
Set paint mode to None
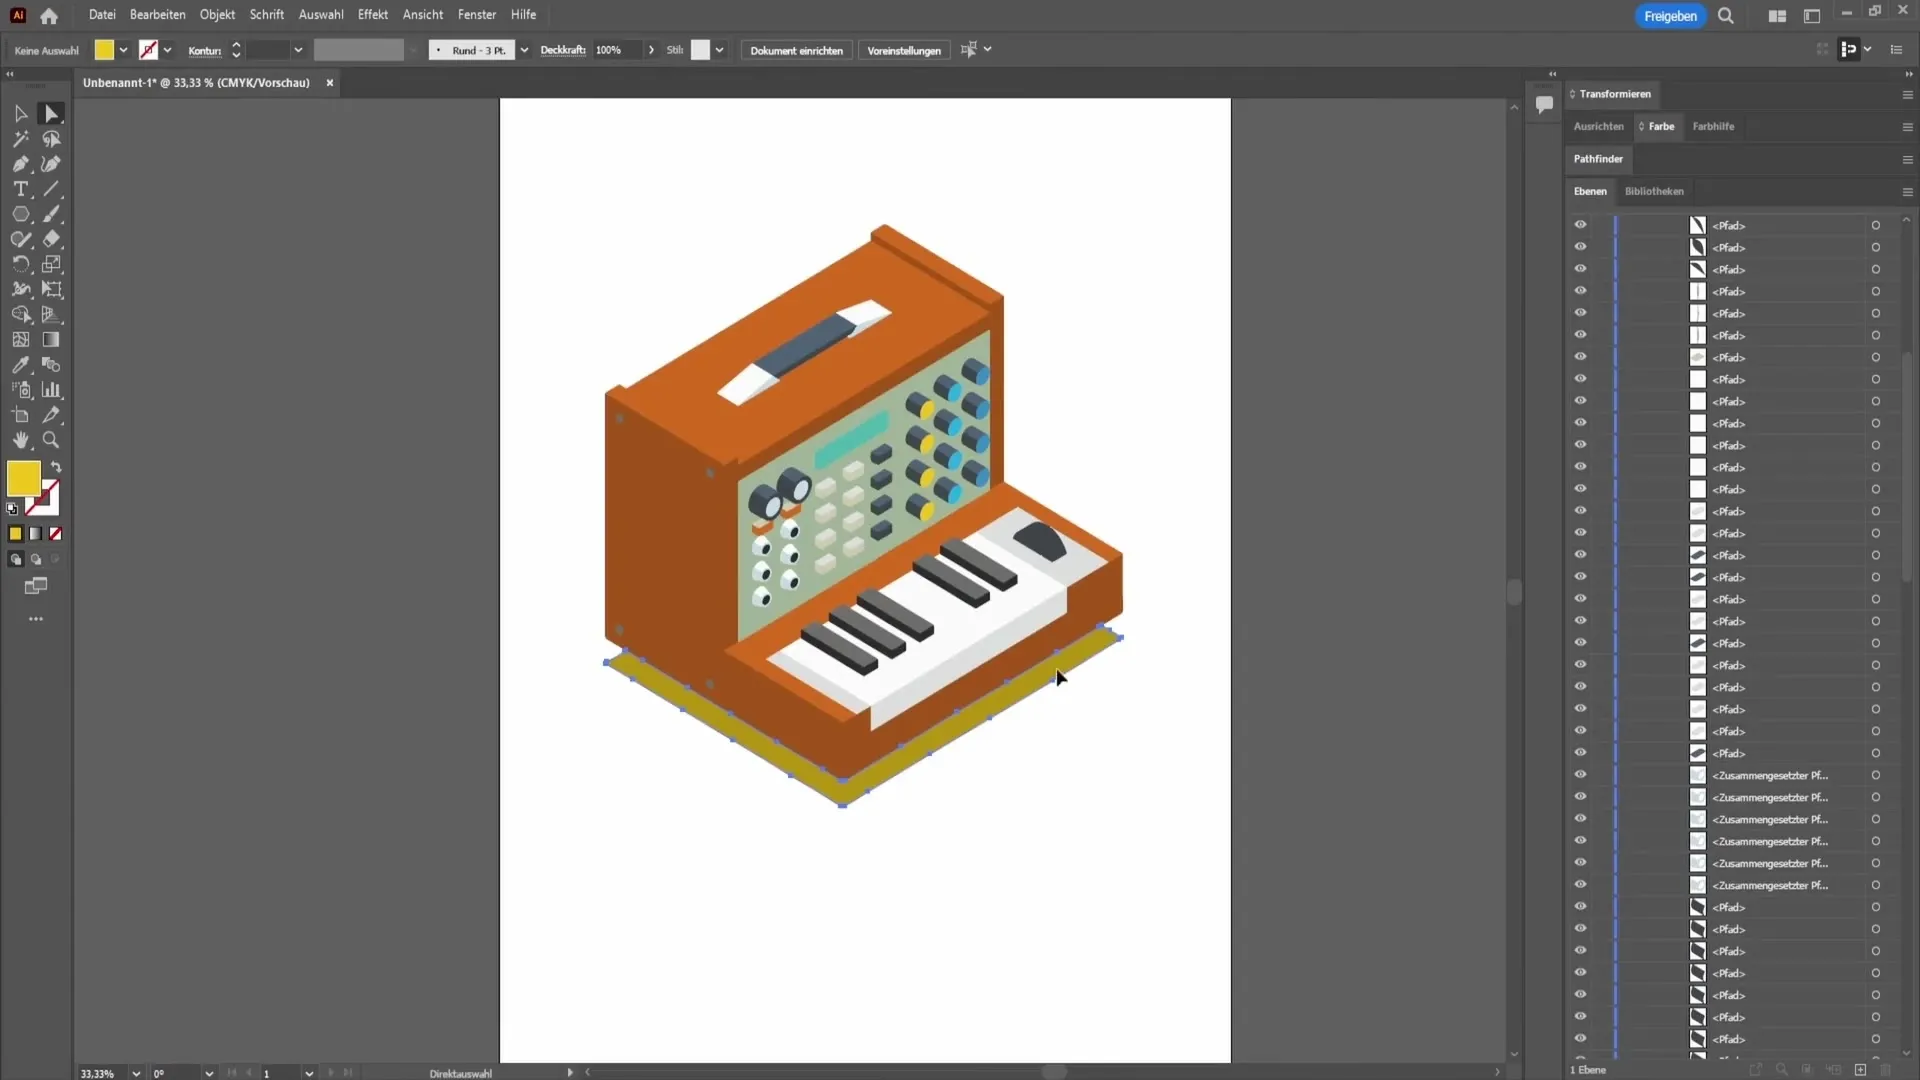(x=56, y=534)
